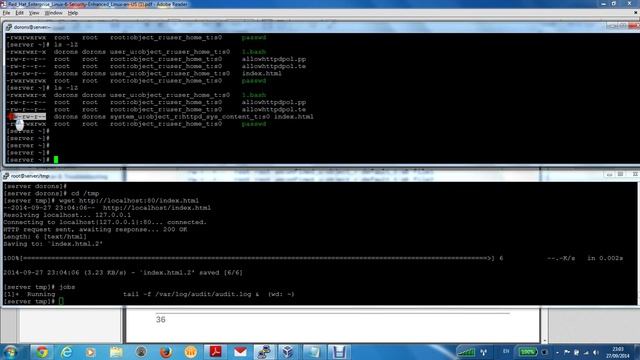Viewport: 640px width, 360px height.
Task: Click the 100% battery indicator
Action: (527, 352)
